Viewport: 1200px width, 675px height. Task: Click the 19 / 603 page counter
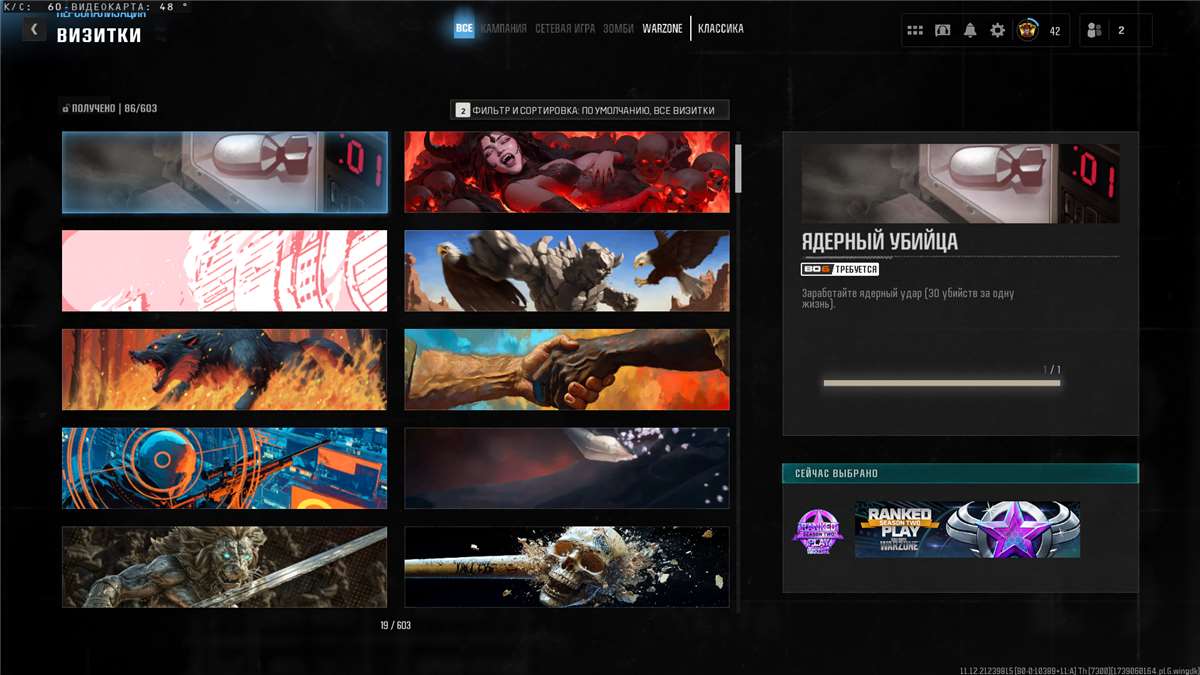click(395, 625)
